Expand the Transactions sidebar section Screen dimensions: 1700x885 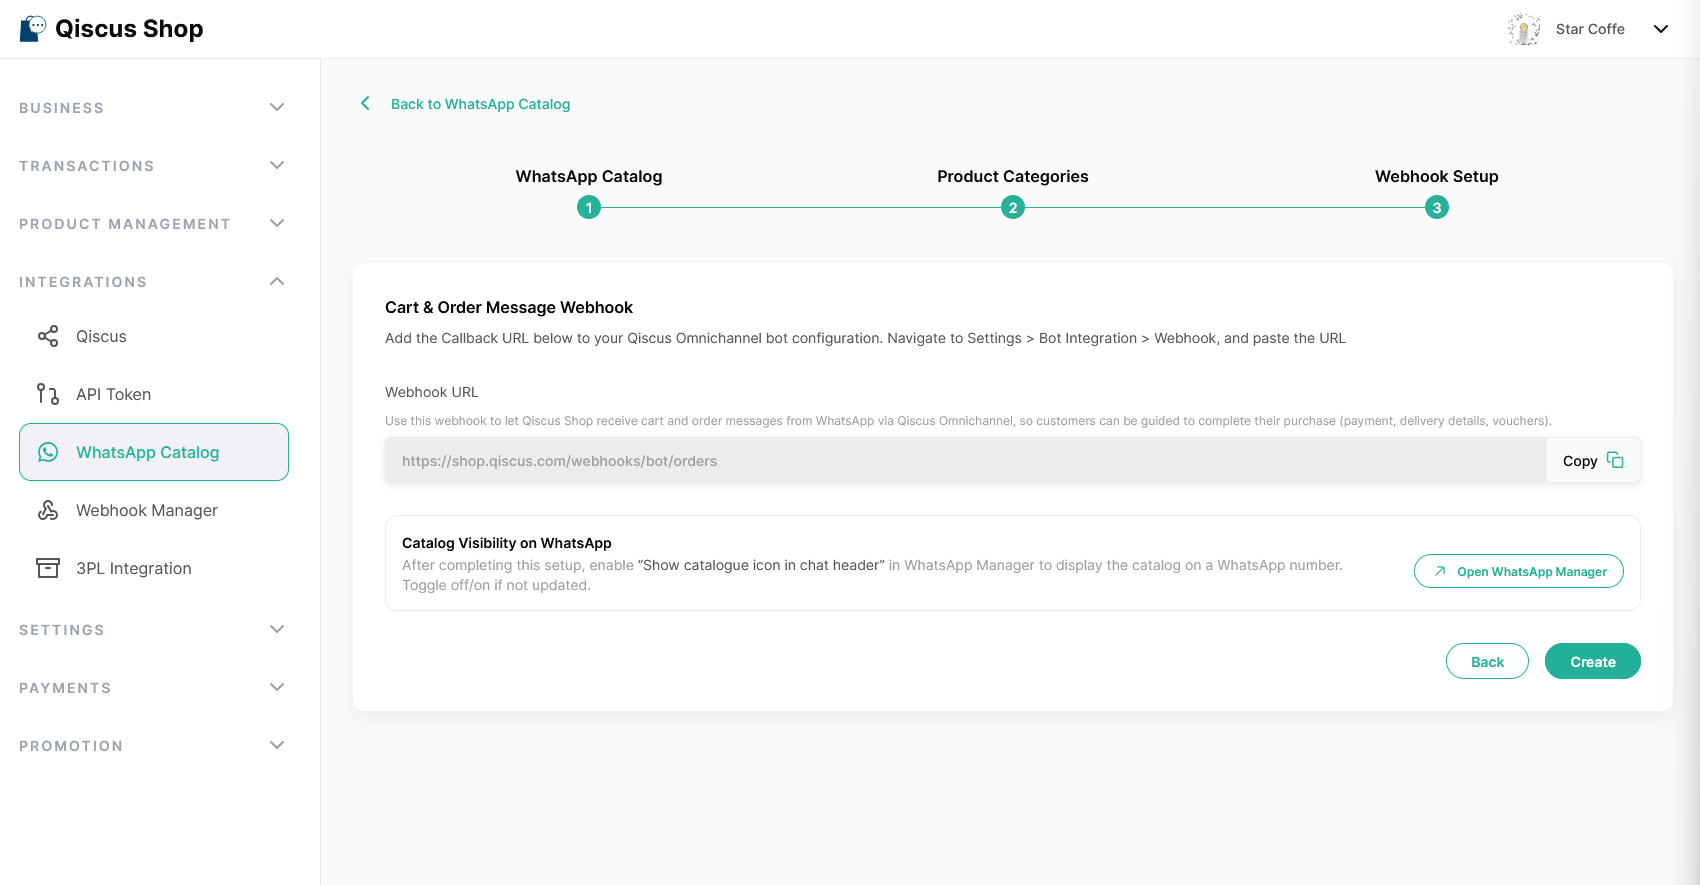[152, 165]
